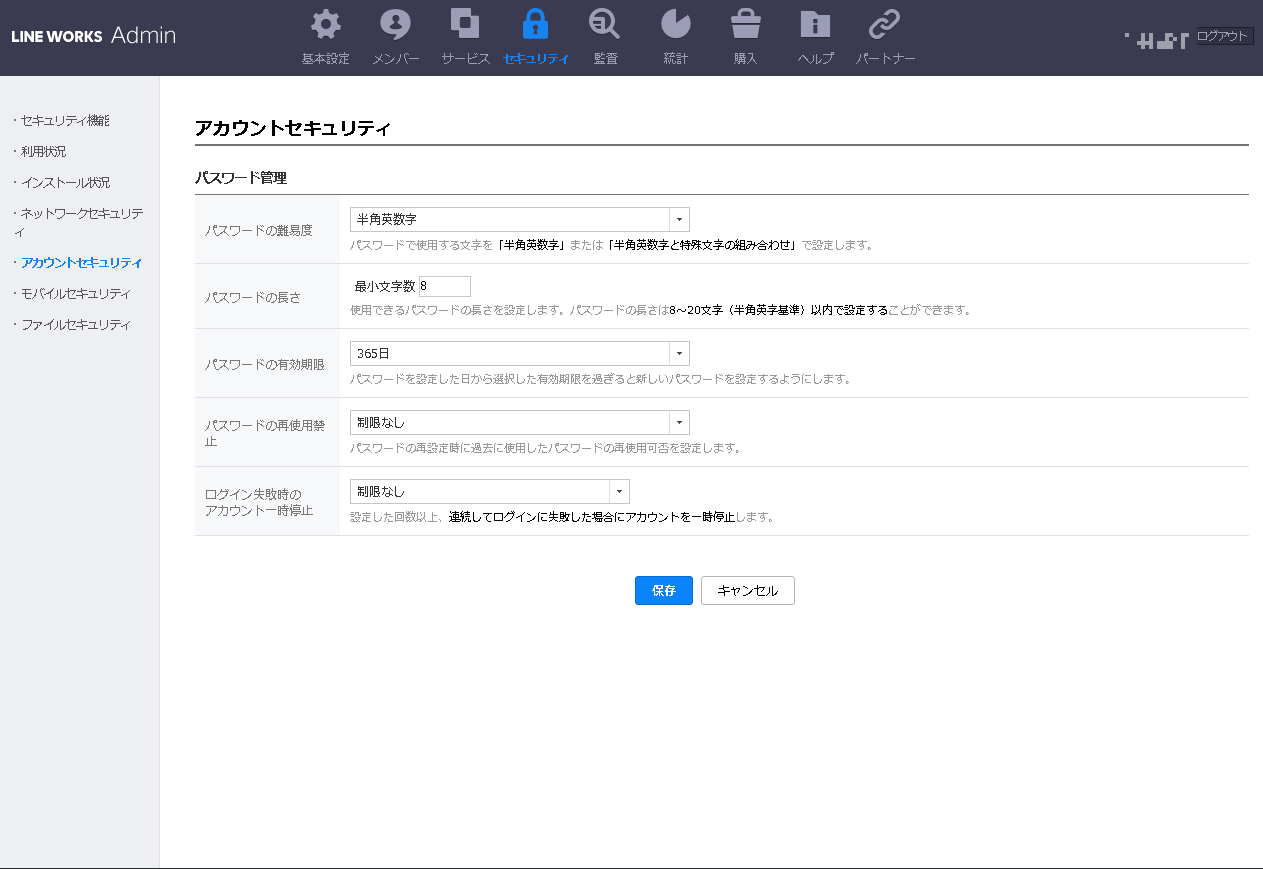Image resolution: width=1263 pixels, height=869 pixels.
Task: Select the セキュリティ padlock icon
Action: (536, 25)
